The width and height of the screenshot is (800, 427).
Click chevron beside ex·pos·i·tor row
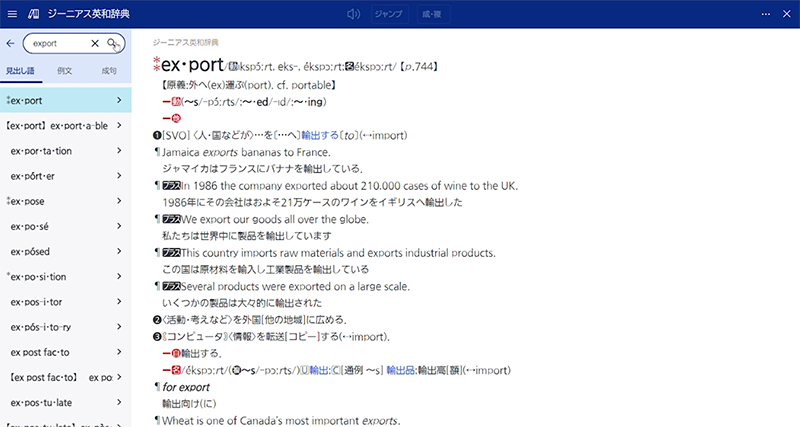click(119, 302)
